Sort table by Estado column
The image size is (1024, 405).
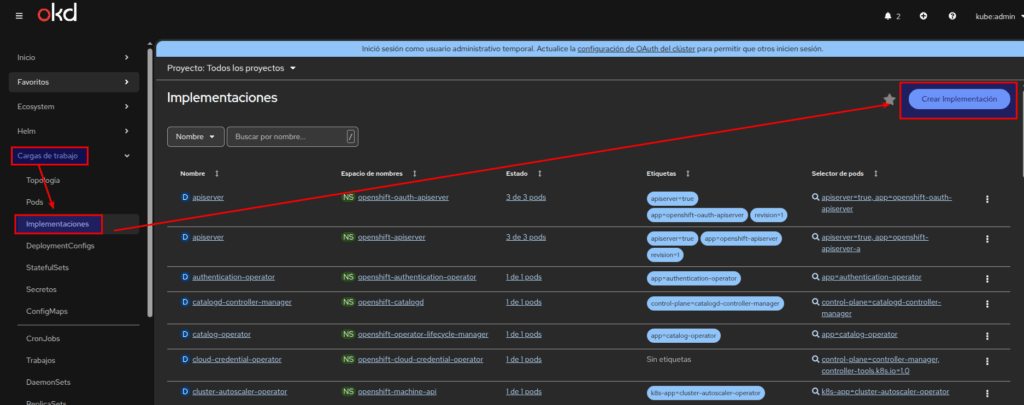(x=540, y=173)
